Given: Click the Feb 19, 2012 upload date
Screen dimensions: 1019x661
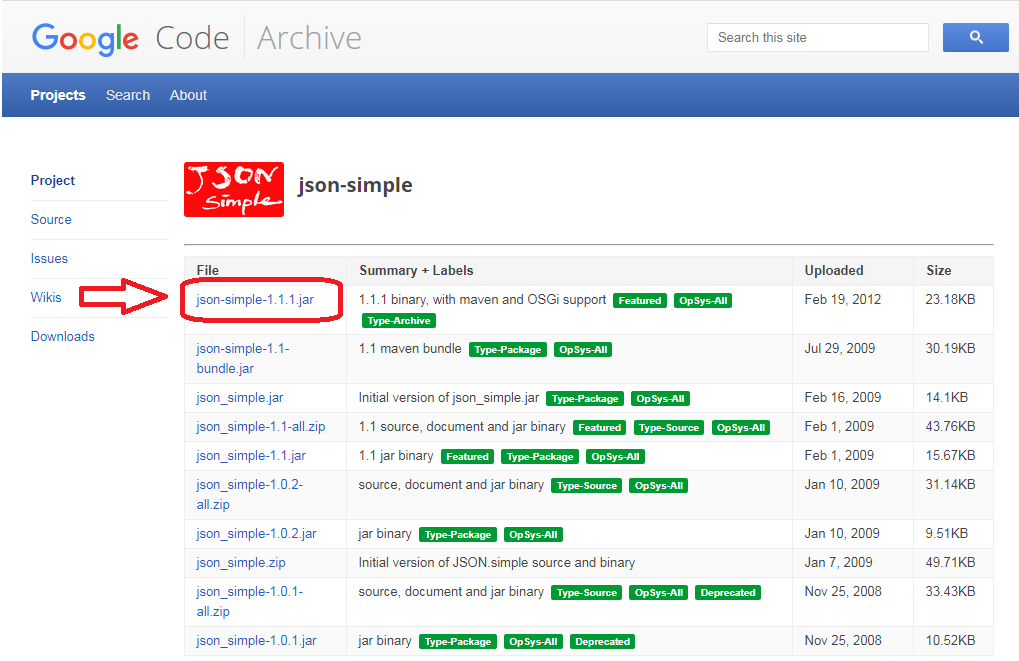Looking at the screenshot, I should (843, 300).
